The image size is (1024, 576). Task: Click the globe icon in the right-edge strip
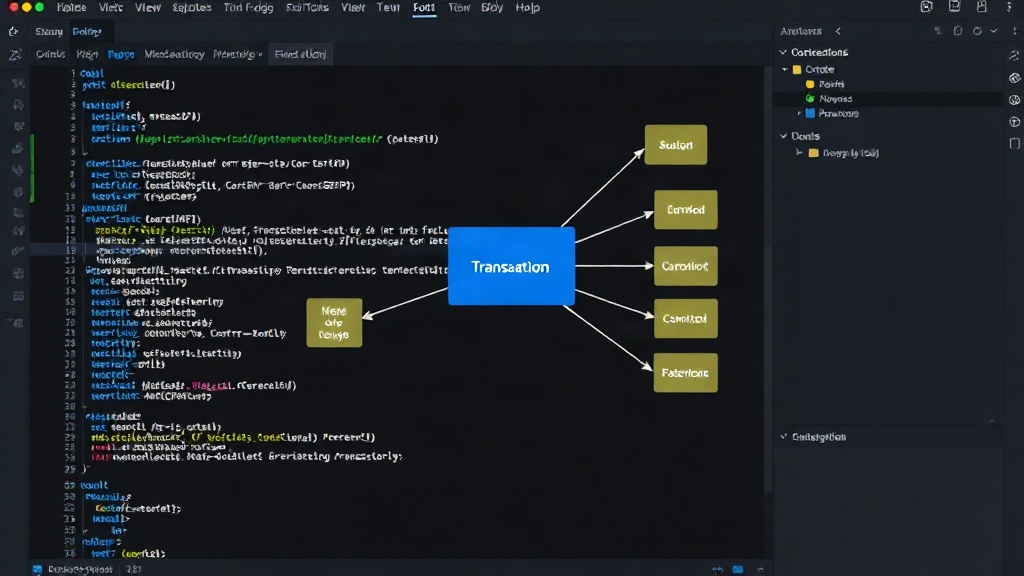(x=1014, y=100)
